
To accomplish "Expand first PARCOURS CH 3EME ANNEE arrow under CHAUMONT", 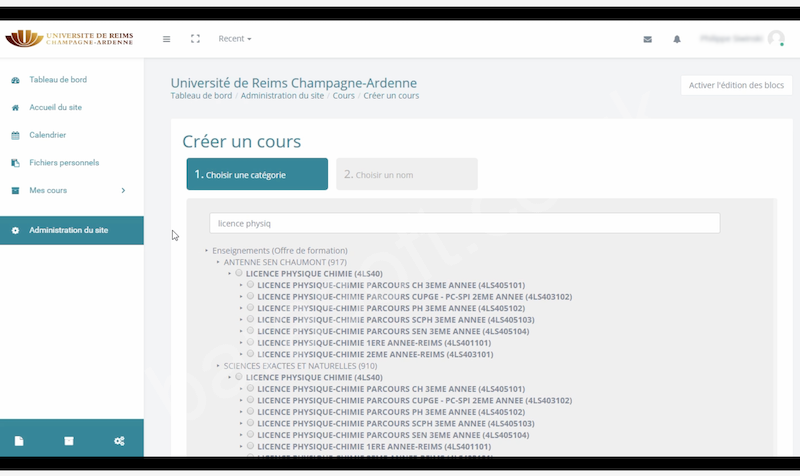I will [x=241, y=285].
